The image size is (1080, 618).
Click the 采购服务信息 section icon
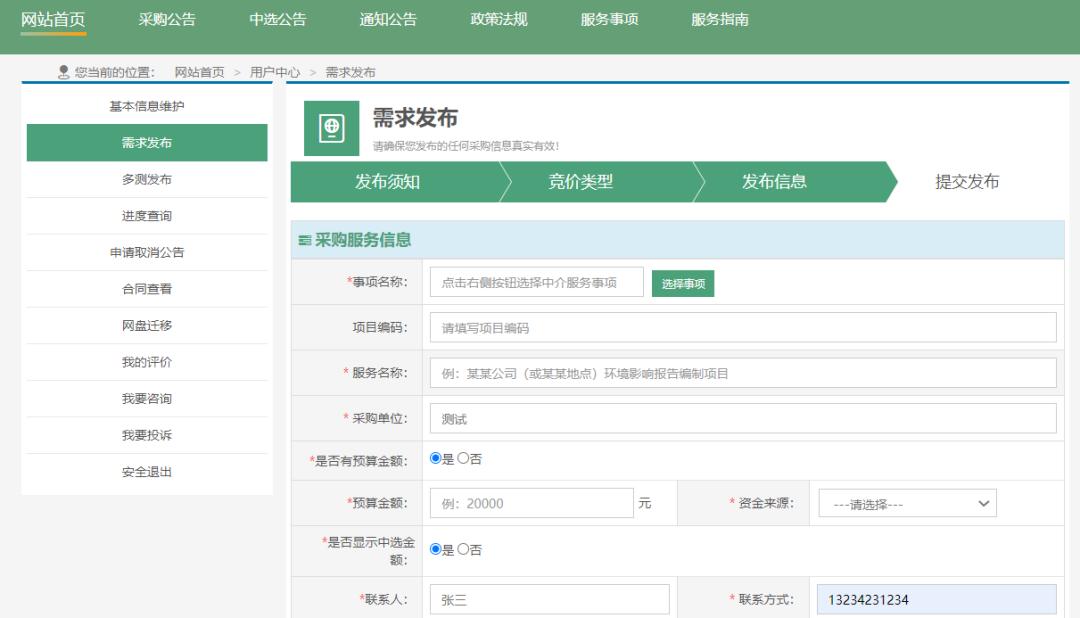pos(306,238)
